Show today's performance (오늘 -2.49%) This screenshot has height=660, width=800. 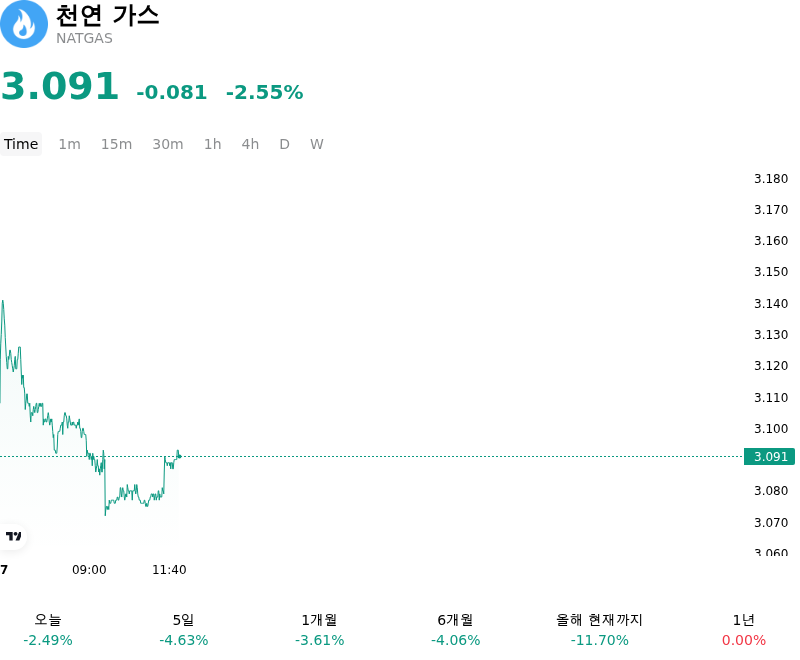(48, 629)
